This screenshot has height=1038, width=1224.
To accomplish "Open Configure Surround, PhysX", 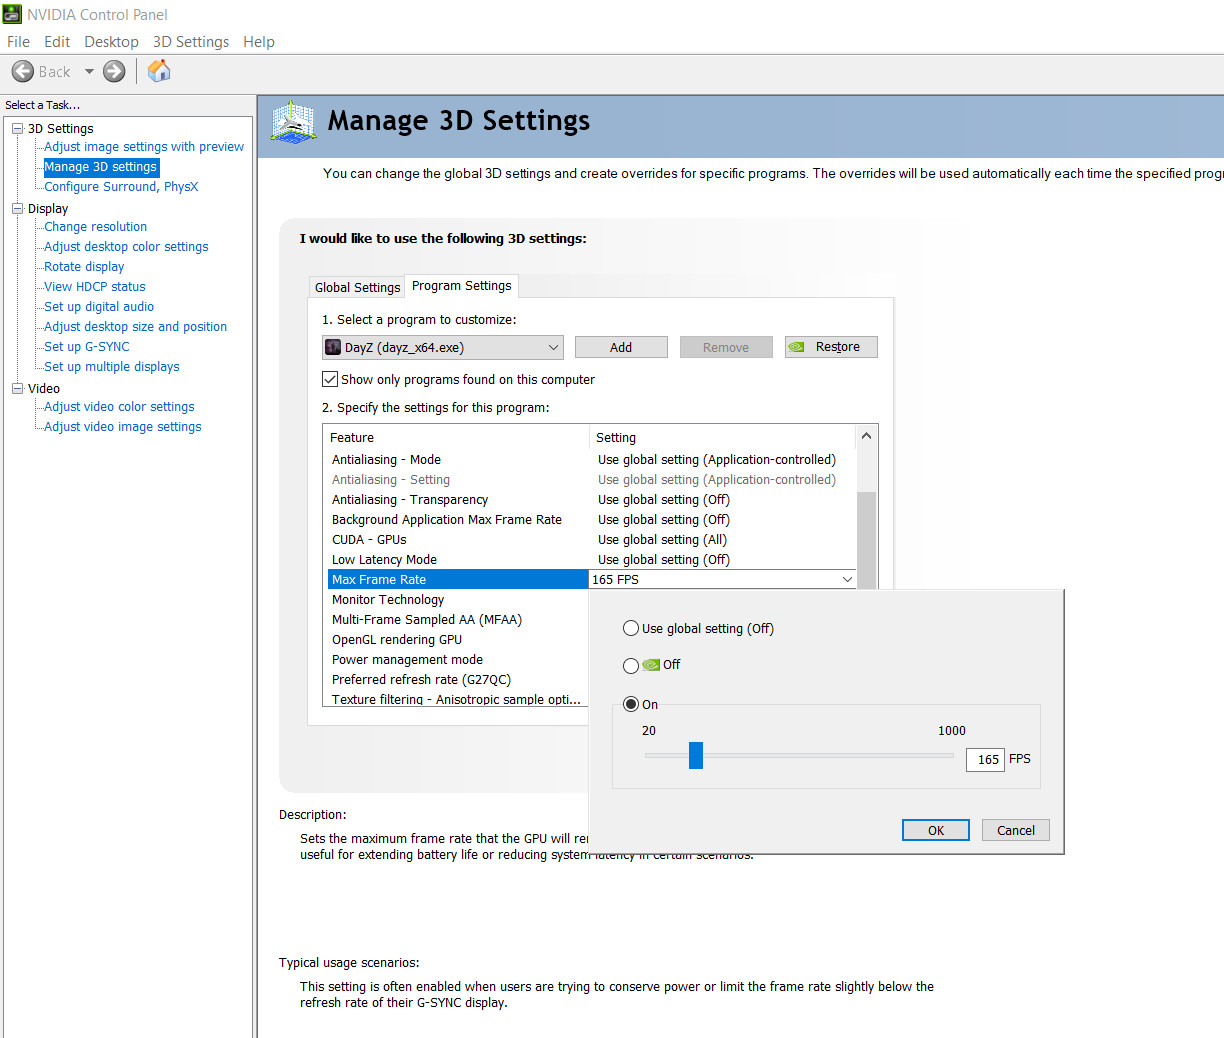I will click(x=121, y=186).
